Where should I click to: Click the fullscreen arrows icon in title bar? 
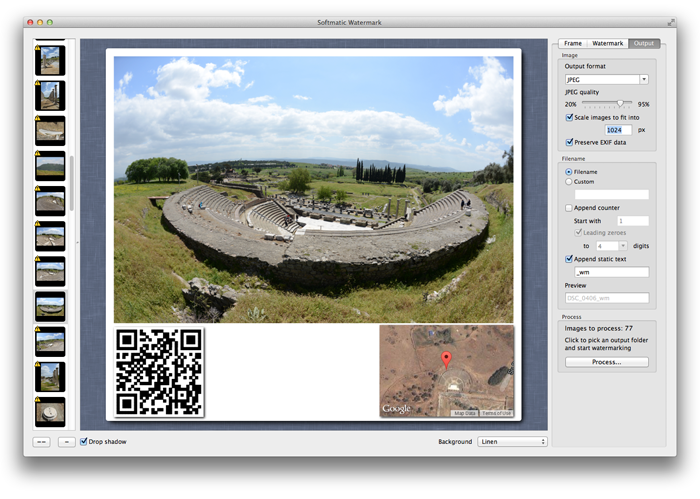pyautogui.click(x=671, y=22)
